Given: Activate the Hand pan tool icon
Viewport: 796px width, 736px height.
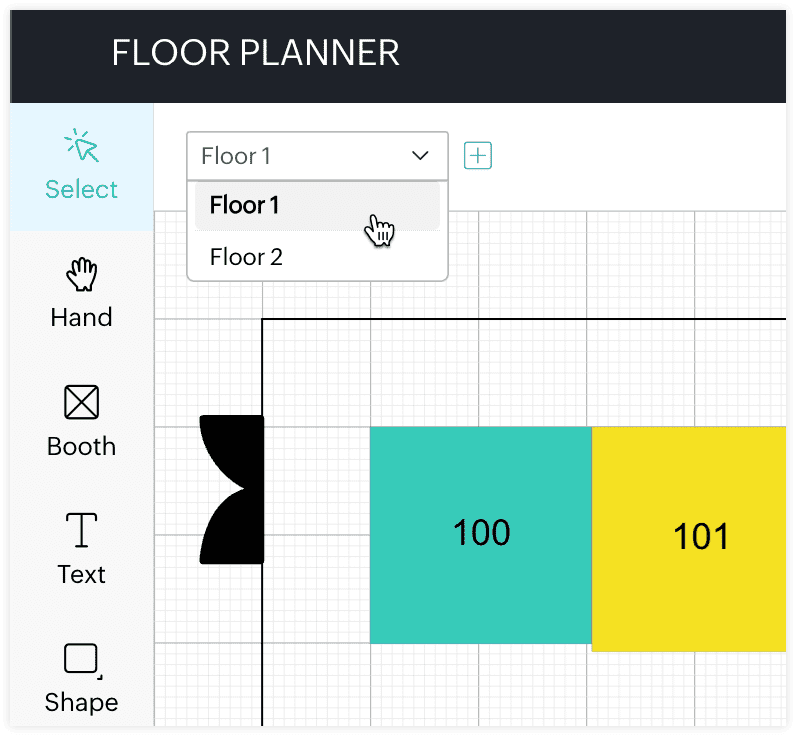Looking at the screenshot, I should pyautogui.click(x=81, y=276).
